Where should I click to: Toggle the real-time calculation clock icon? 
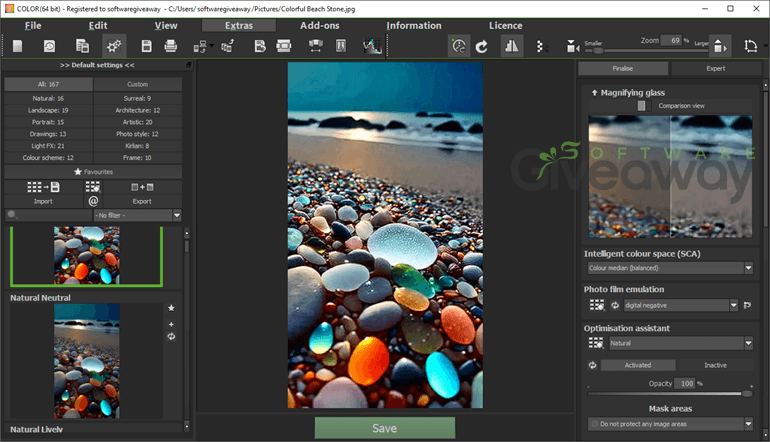459,46
